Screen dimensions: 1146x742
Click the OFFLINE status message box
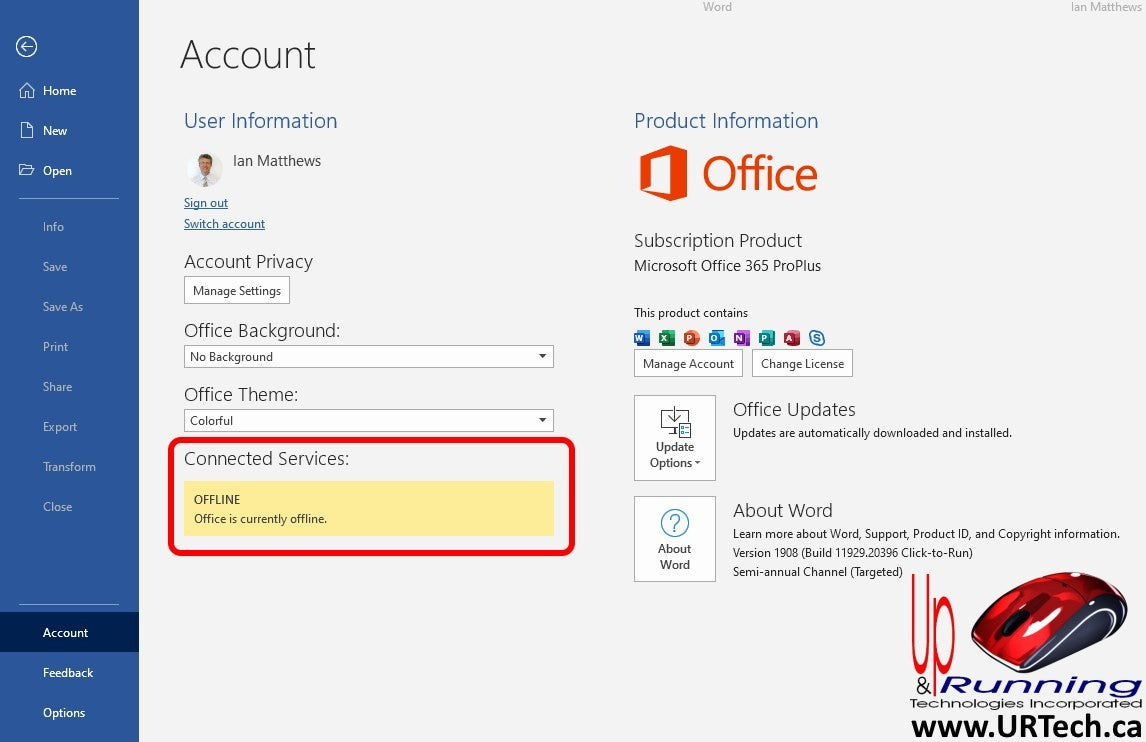point(368,508)
